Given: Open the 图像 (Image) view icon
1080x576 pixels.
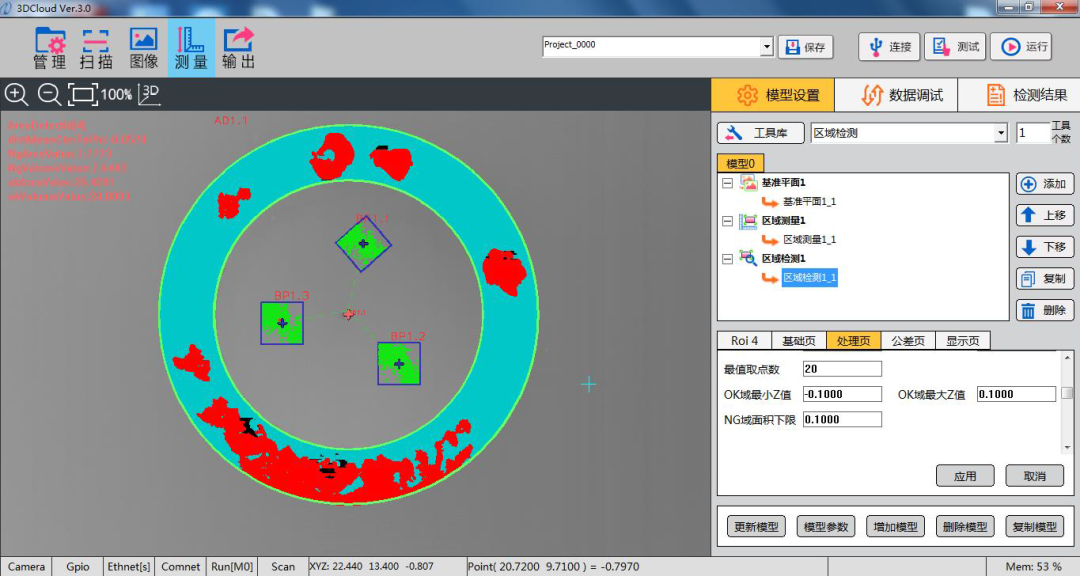Looking at the screenshot, I should 143,46.
